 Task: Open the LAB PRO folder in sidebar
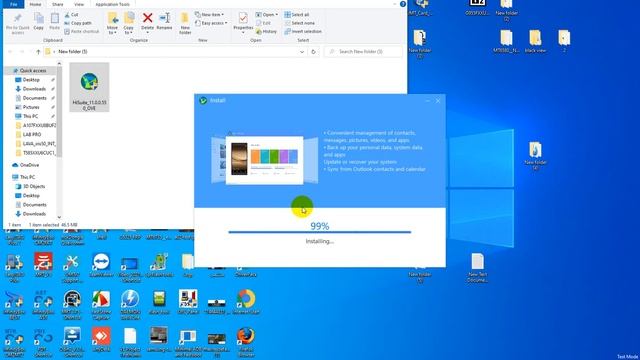(x=31, y=134)
